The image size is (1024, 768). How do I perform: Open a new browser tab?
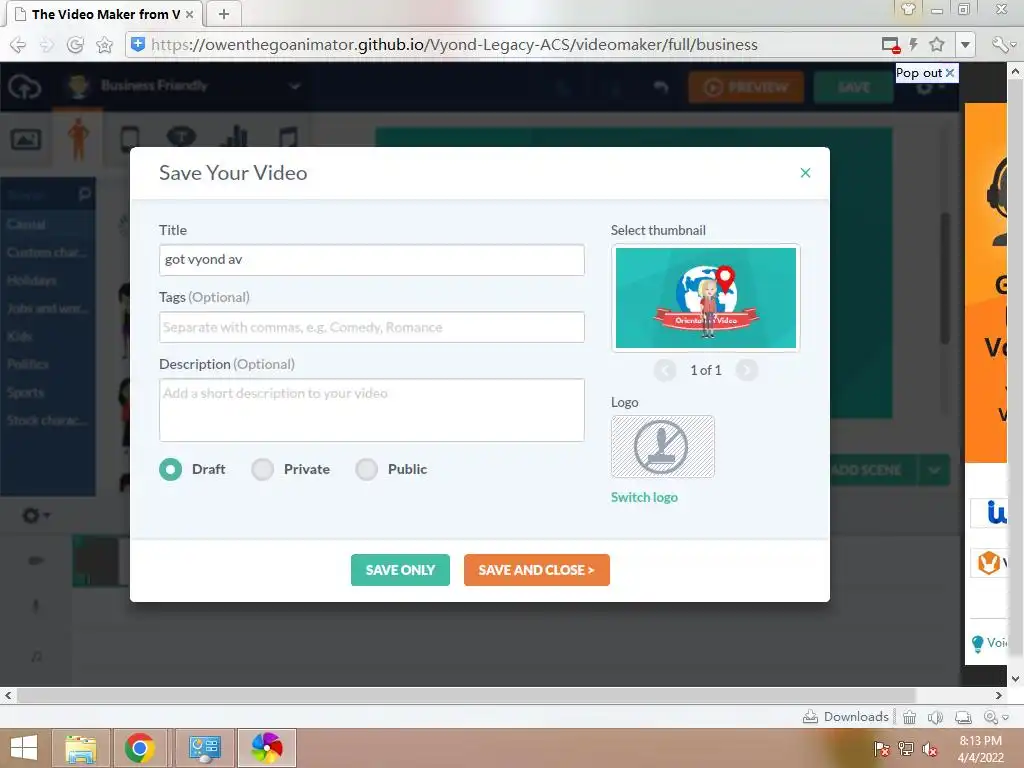point(223,14)
